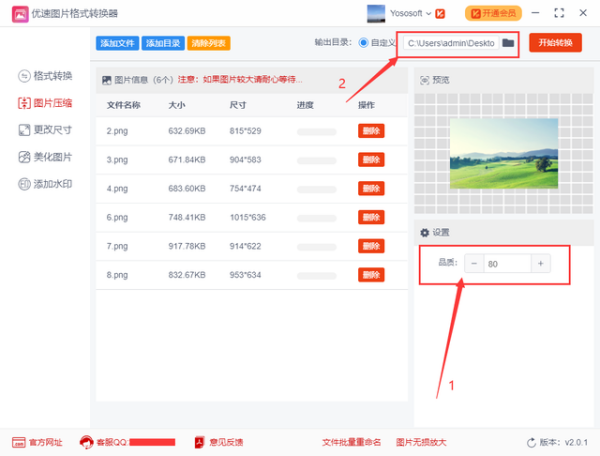
Task: Decrease quality with the minus stepper
Action: 473,263
